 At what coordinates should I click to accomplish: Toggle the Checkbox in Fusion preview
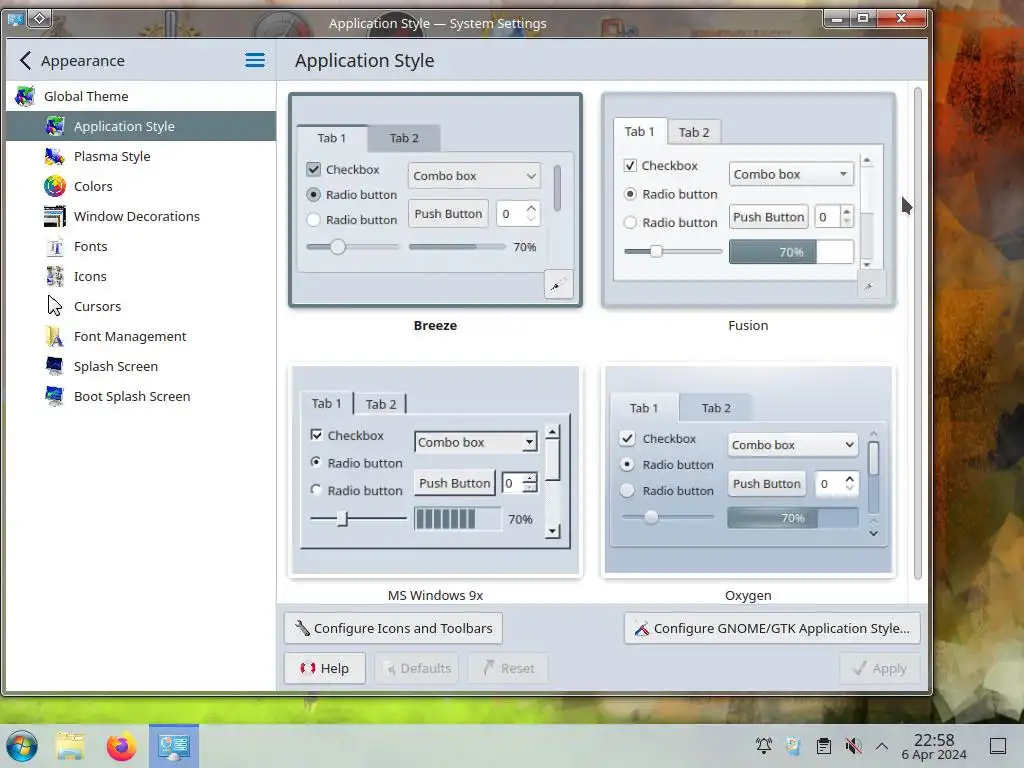630,166
